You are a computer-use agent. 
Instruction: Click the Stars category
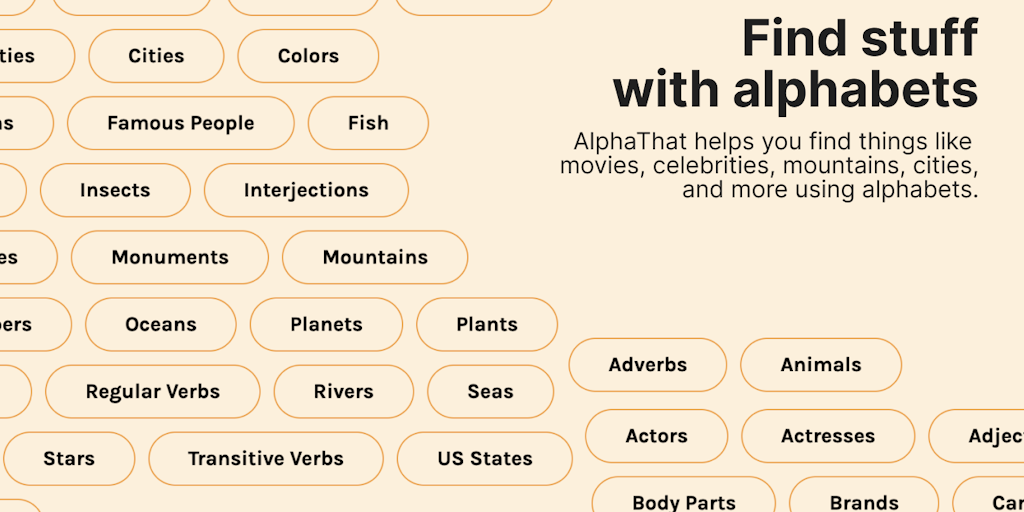coord(69,458)
